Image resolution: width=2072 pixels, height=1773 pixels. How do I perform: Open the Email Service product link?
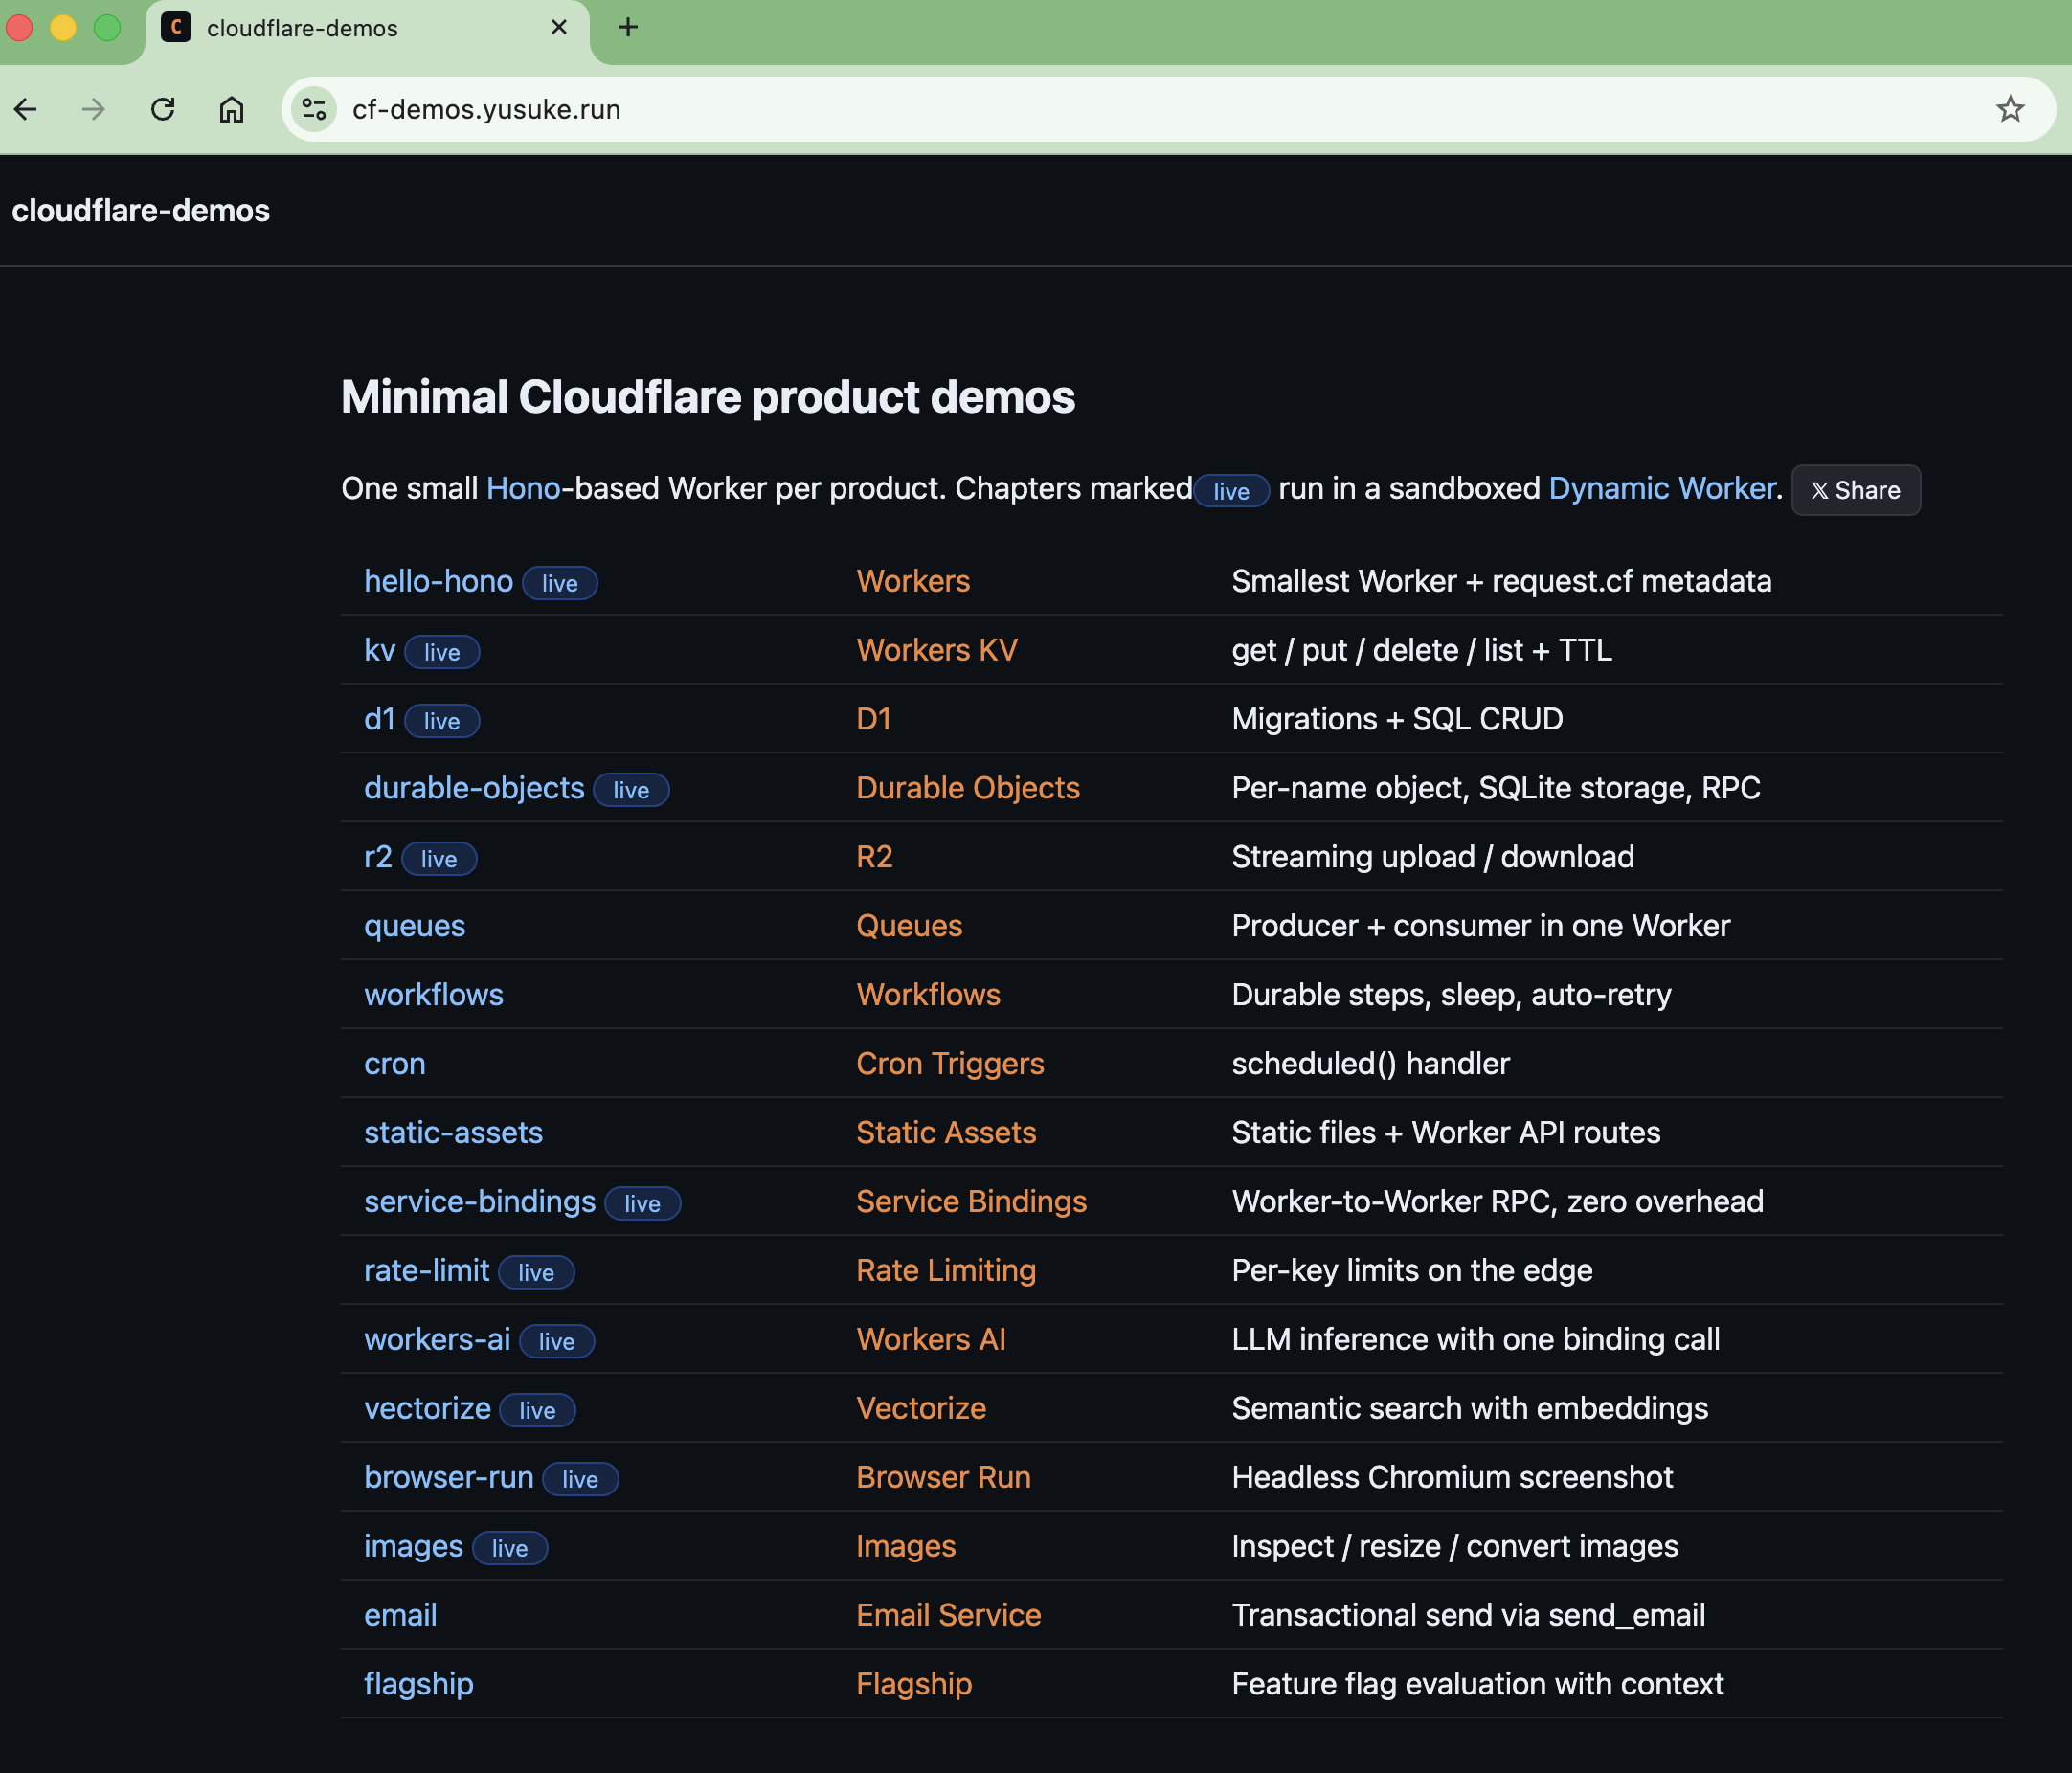point(949,1616)
